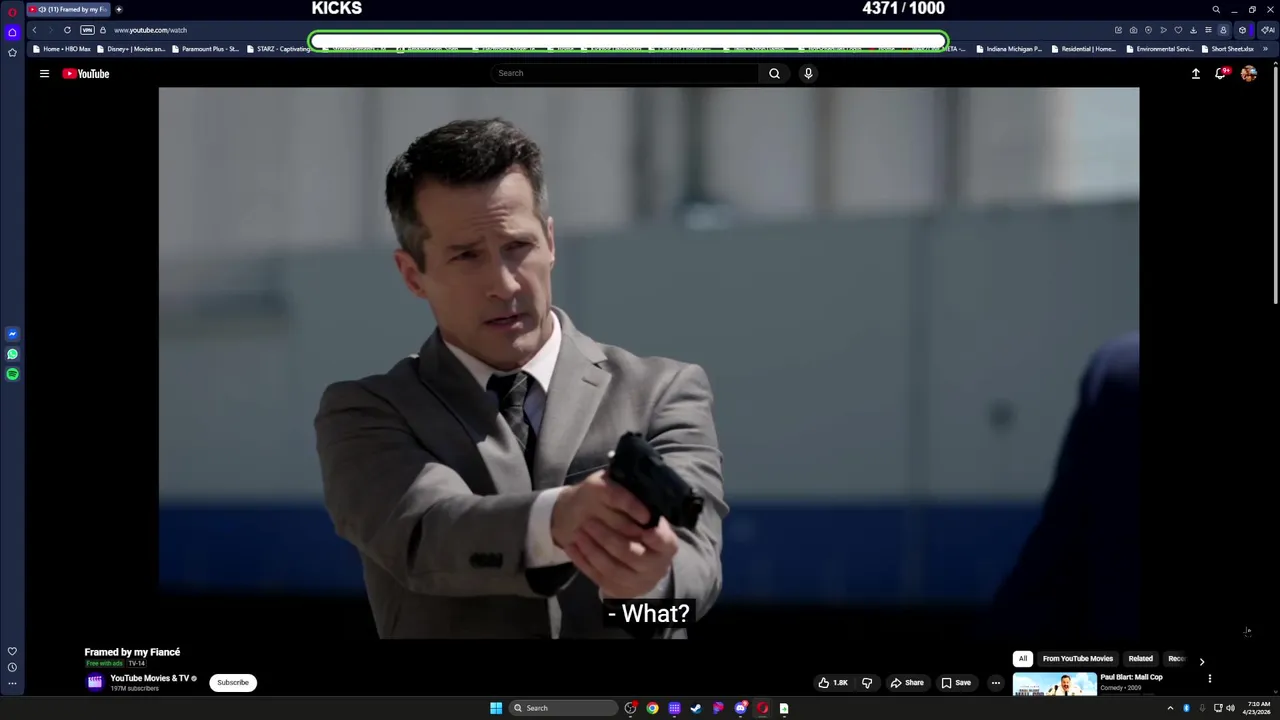Open YouTube notifications bell
Screen dimensions: 1280x720
click(1221, 73)
